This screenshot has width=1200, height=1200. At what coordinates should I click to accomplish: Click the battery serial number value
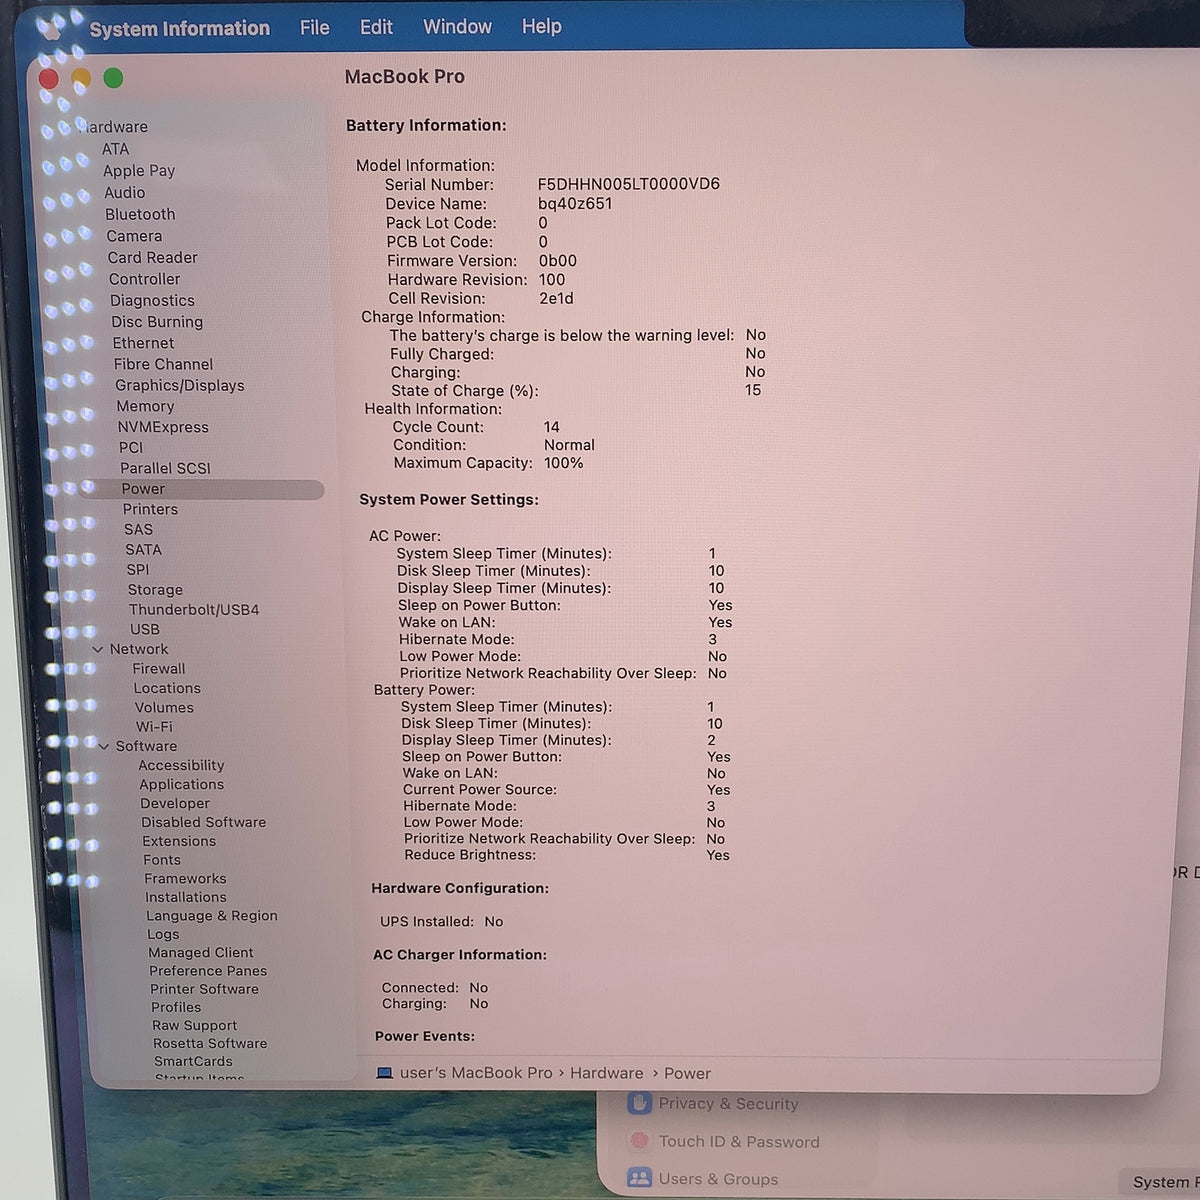tap(629, 184)
